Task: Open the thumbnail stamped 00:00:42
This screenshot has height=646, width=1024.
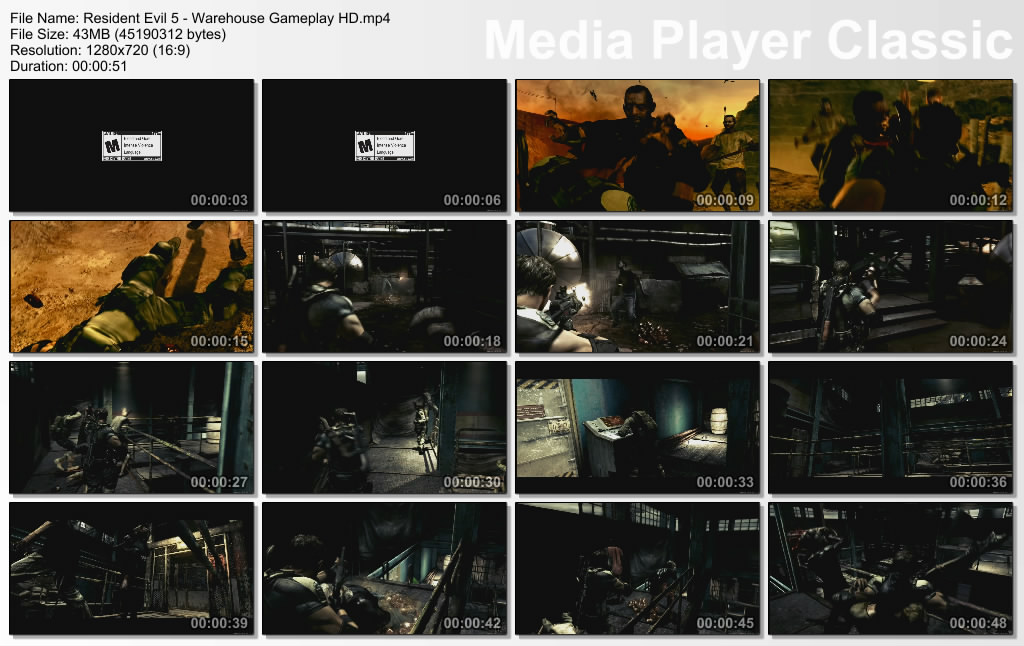Action: coord(384,569)
